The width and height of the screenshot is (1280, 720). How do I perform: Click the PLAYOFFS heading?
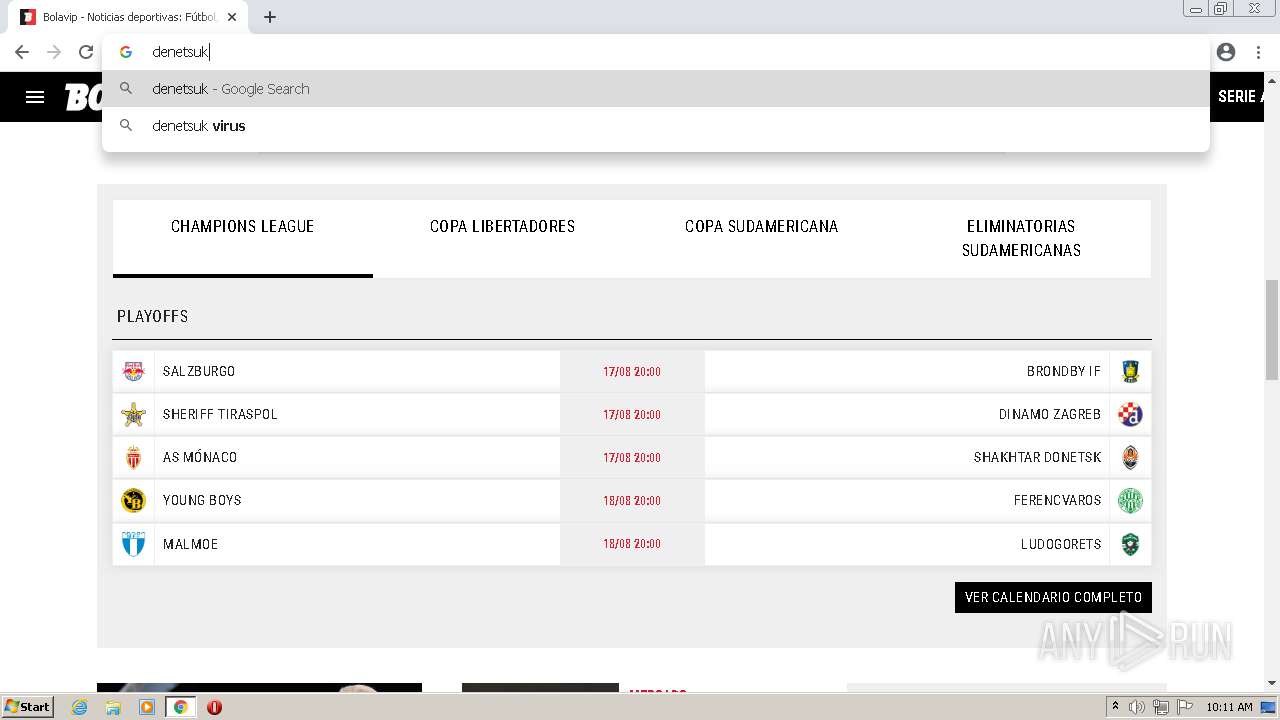[152, 316]
